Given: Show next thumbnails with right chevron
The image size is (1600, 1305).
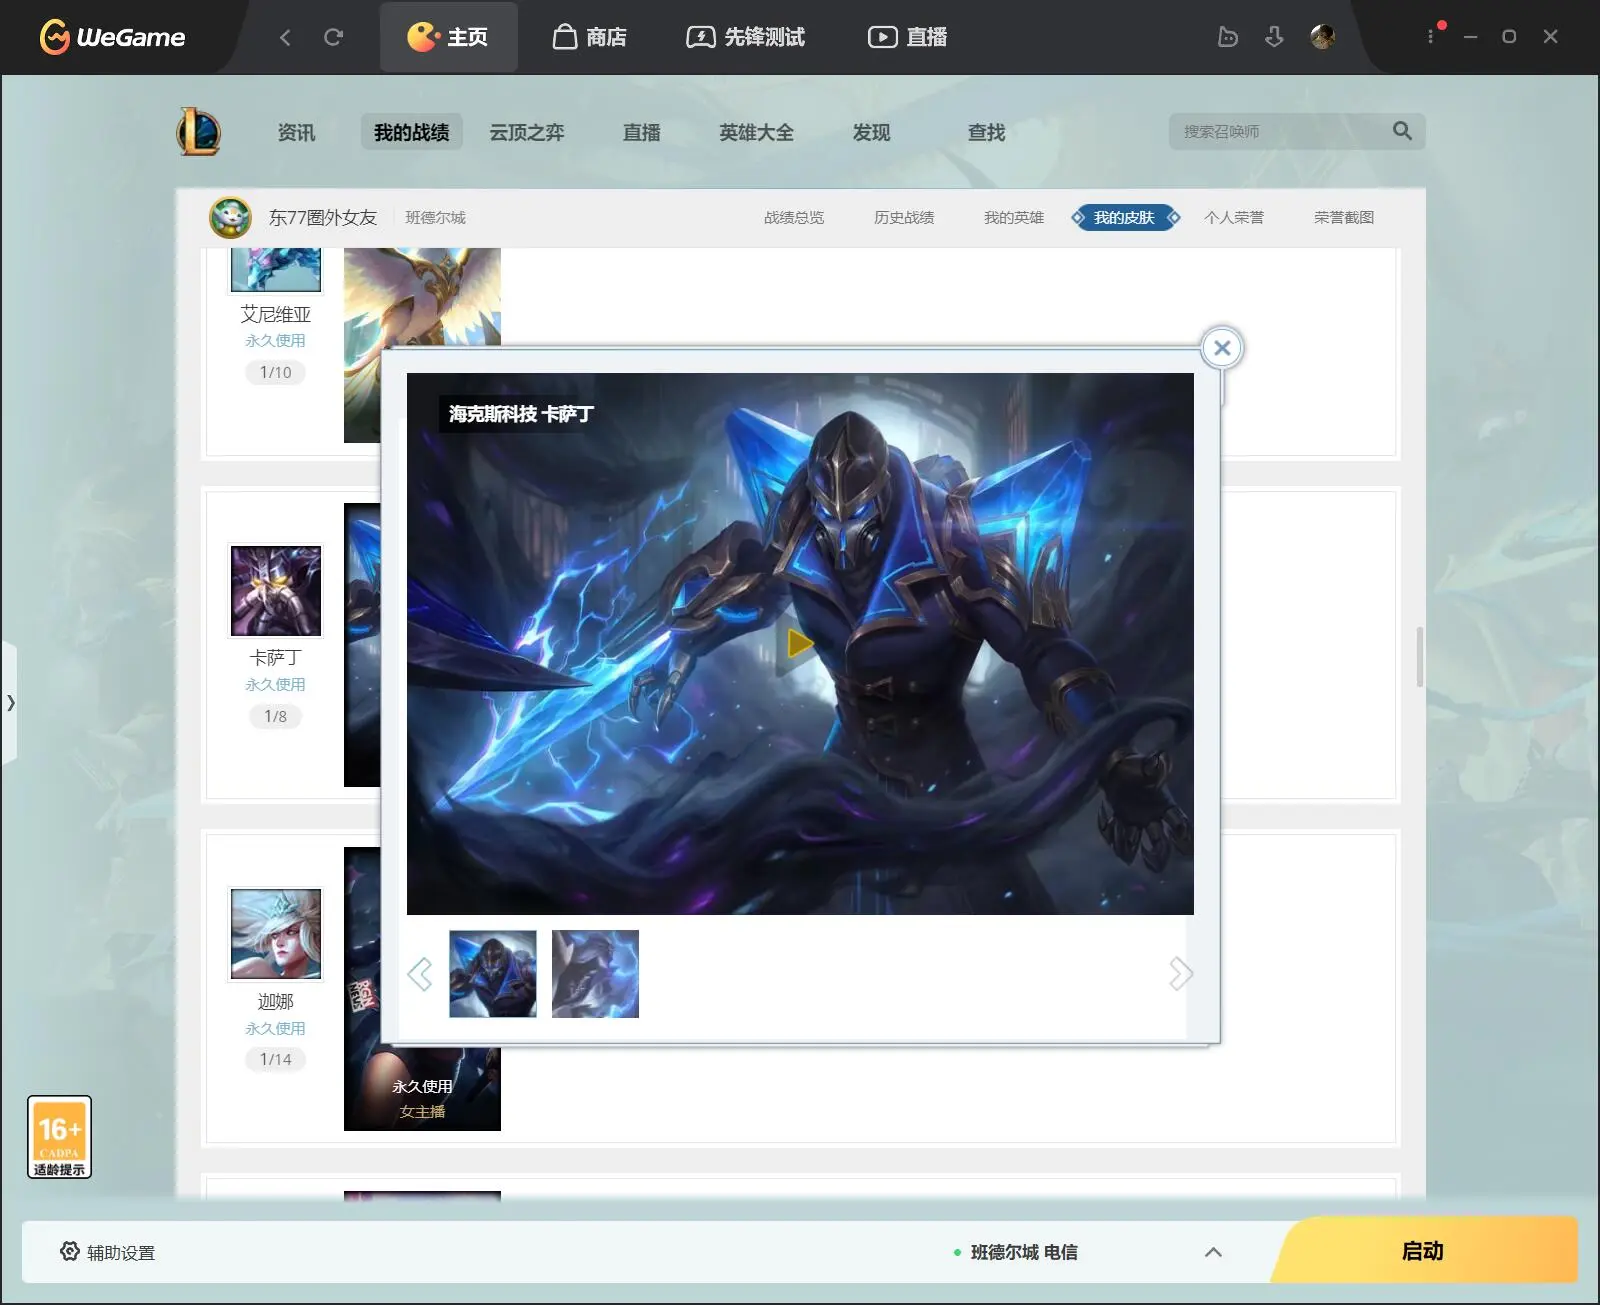Looking at the screenshot, I should pyautogui.click(x=1181, y=974).
